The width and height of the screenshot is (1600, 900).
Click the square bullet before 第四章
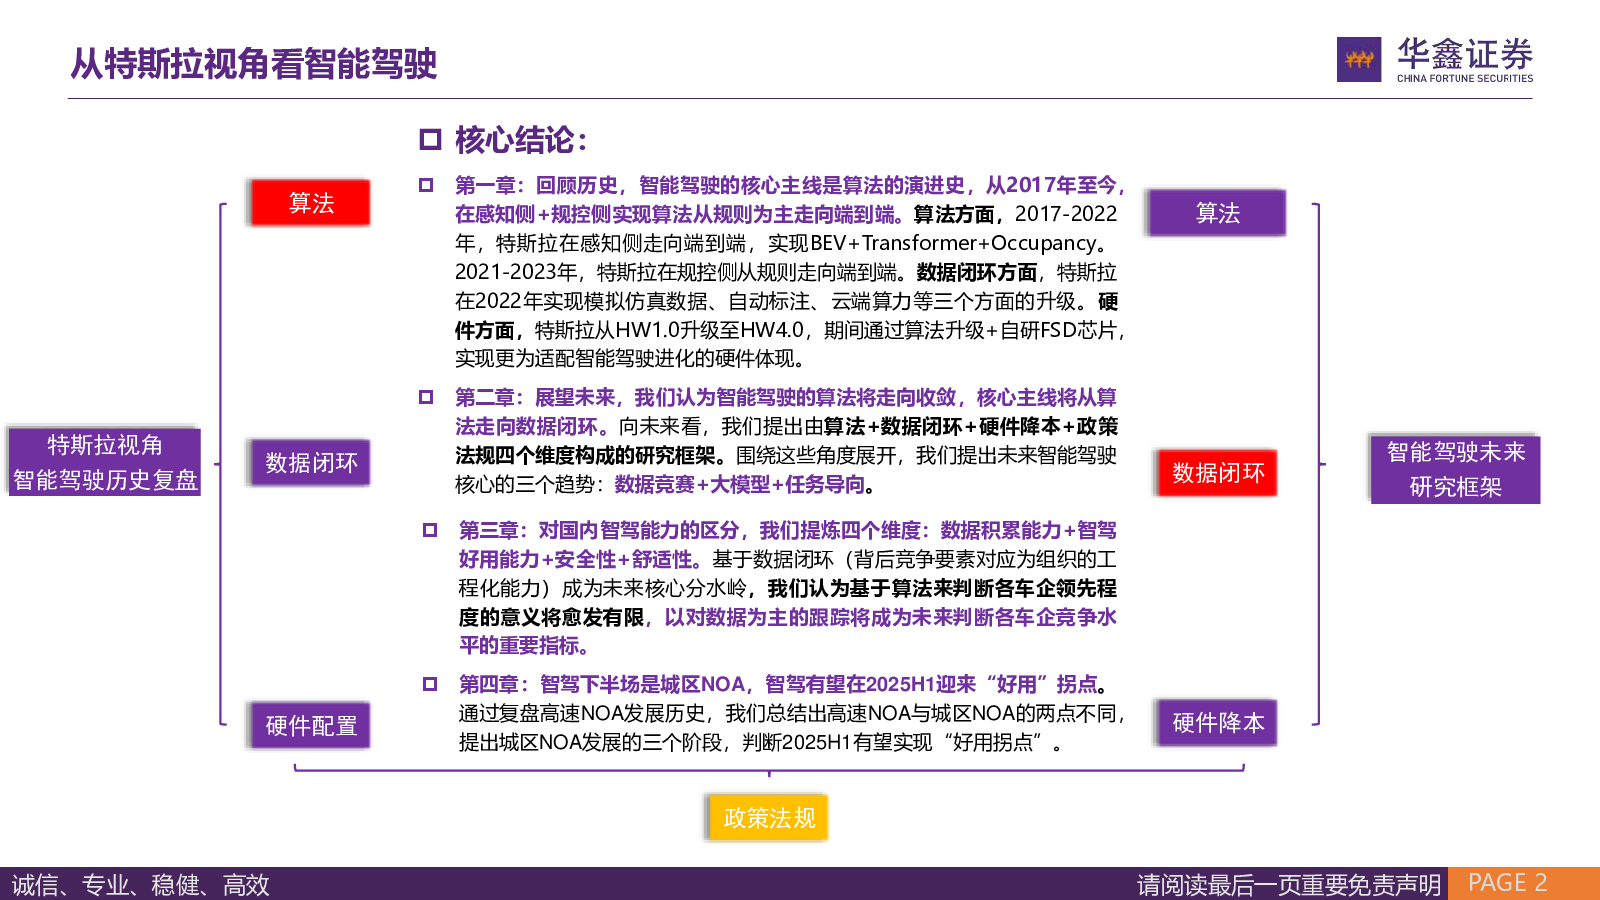coord(430,684)
